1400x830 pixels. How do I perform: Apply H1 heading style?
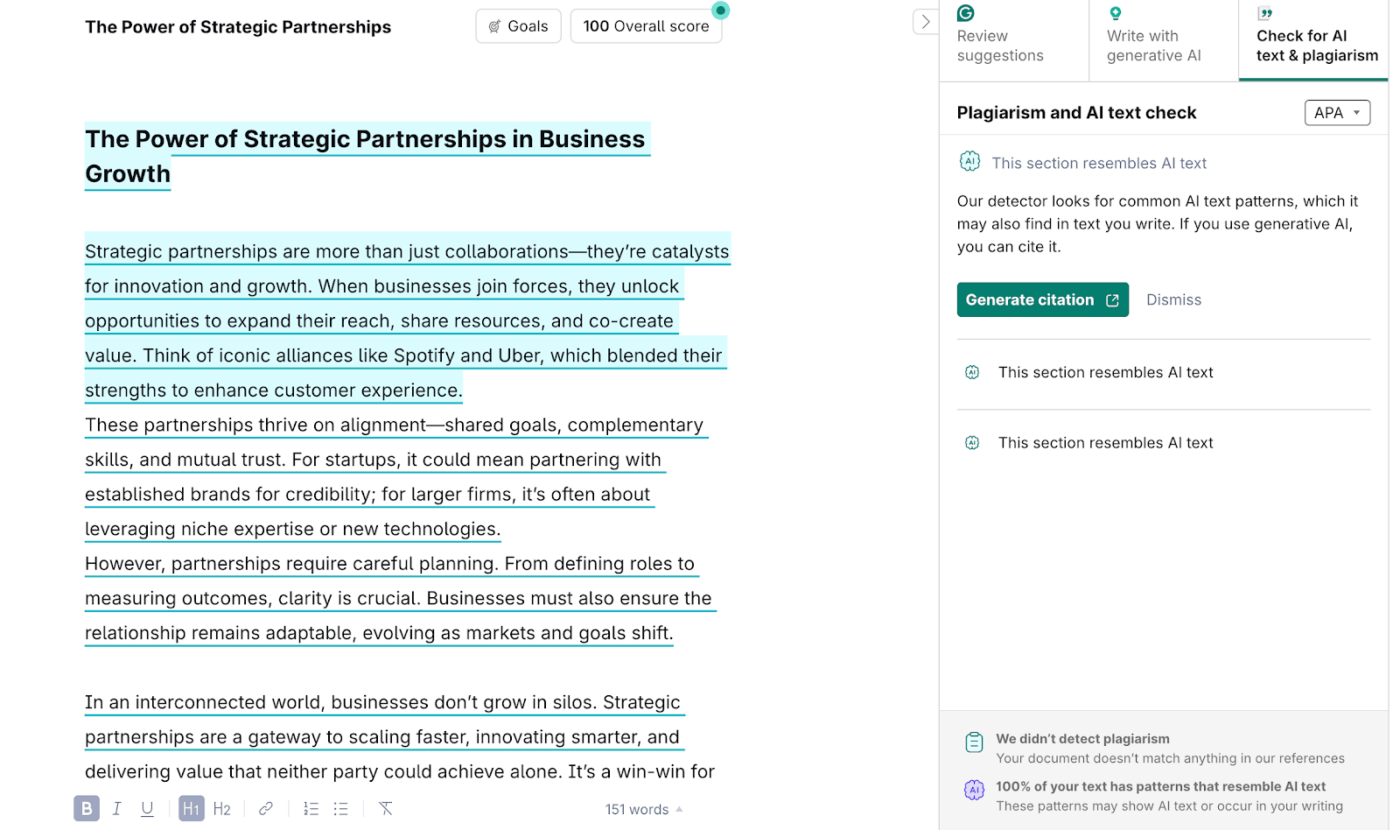pos(191,809)
